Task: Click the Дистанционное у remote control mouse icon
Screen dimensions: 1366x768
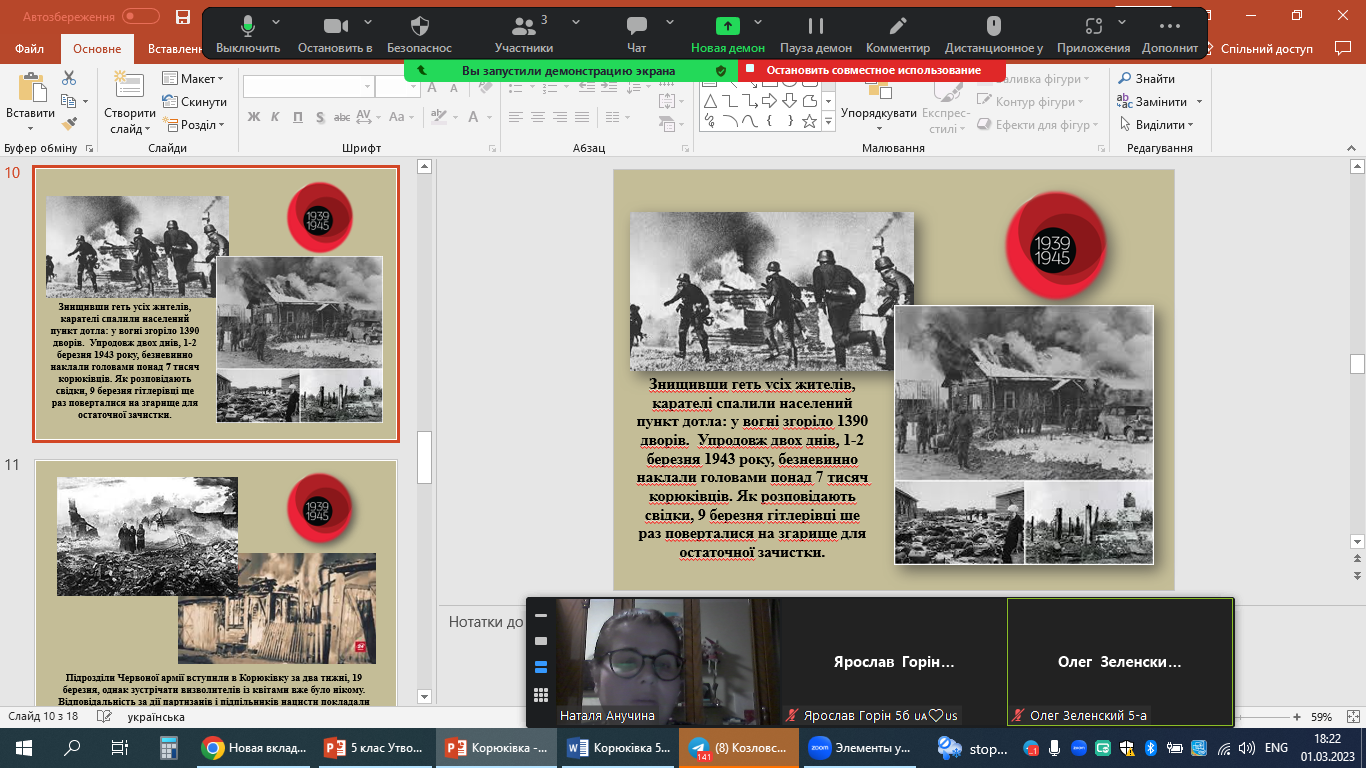Action: coord(993,26)
